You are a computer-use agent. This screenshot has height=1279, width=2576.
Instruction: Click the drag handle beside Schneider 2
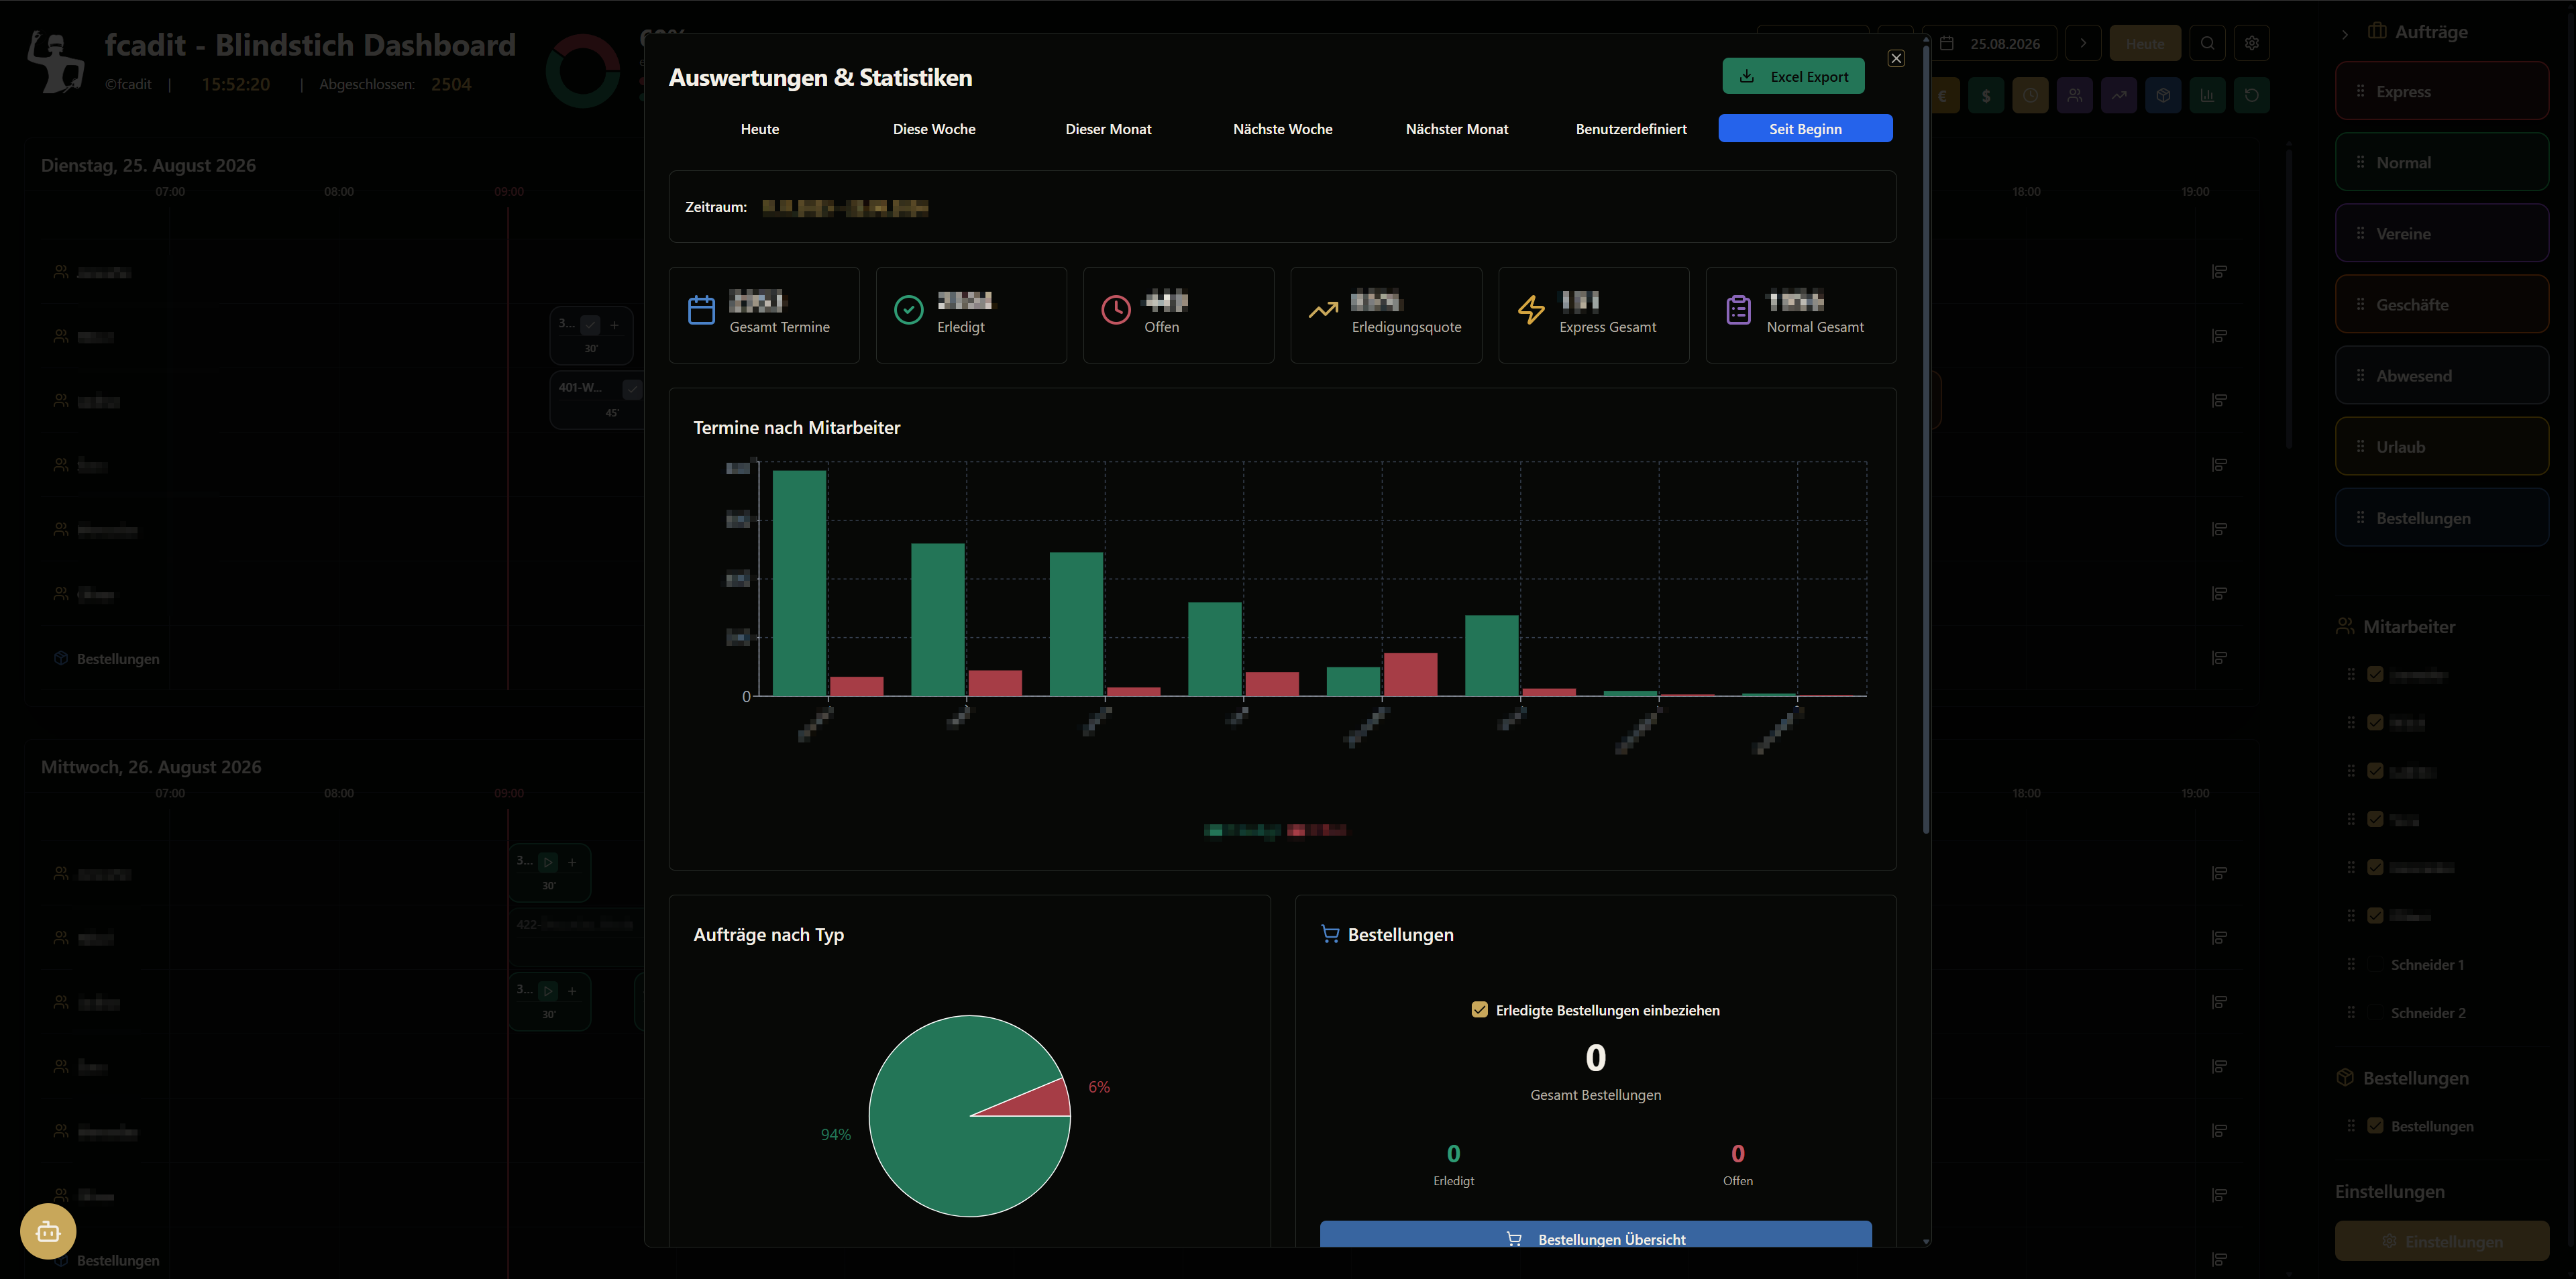pyautogui.click(x=2351, y=1012)
